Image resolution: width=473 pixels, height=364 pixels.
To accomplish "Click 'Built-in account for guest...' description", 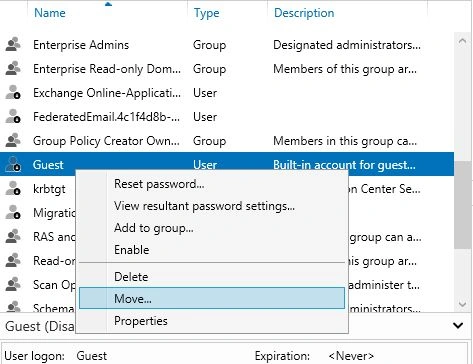I will [x=344, y=165].
